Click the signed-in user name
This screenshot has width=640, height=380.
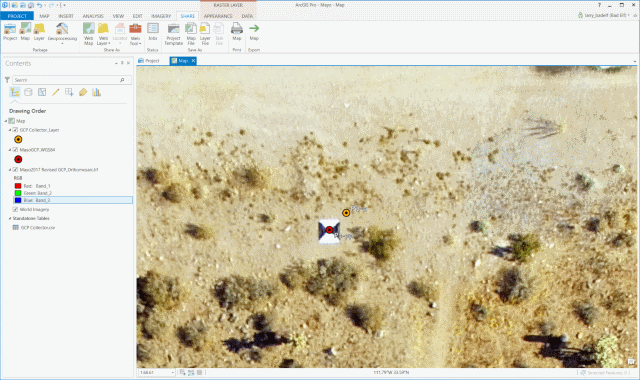(x=605, y=15)
